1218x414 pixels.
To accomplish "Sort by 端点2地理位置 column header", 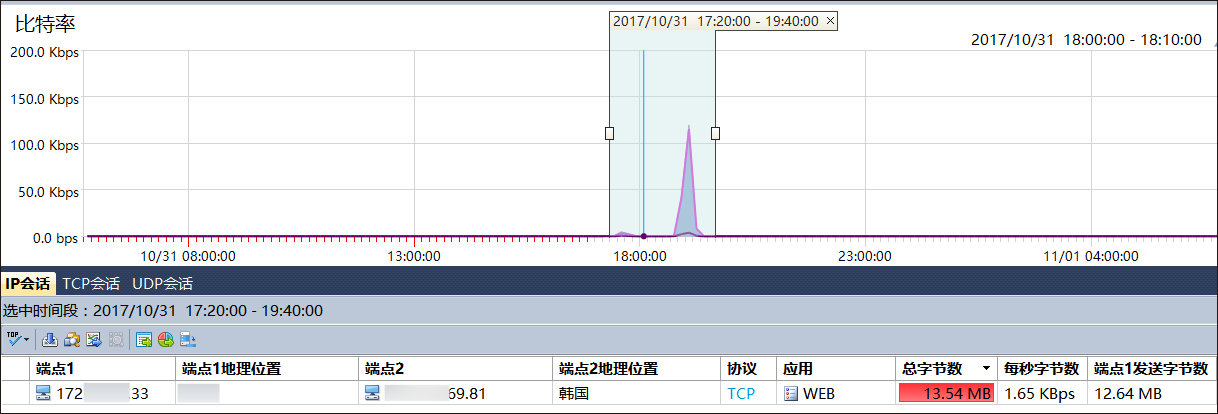I will [x=636, y=368].
